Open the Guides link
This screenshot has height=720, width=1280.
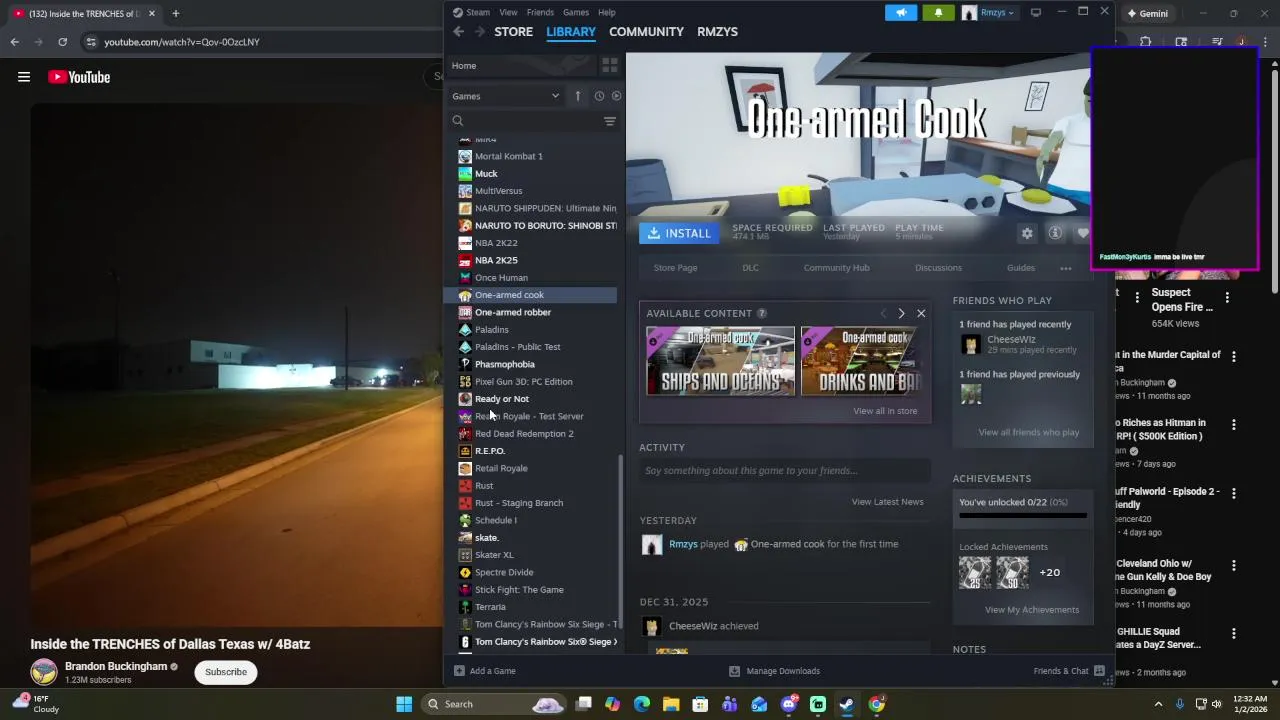(x=1021, y=268)
